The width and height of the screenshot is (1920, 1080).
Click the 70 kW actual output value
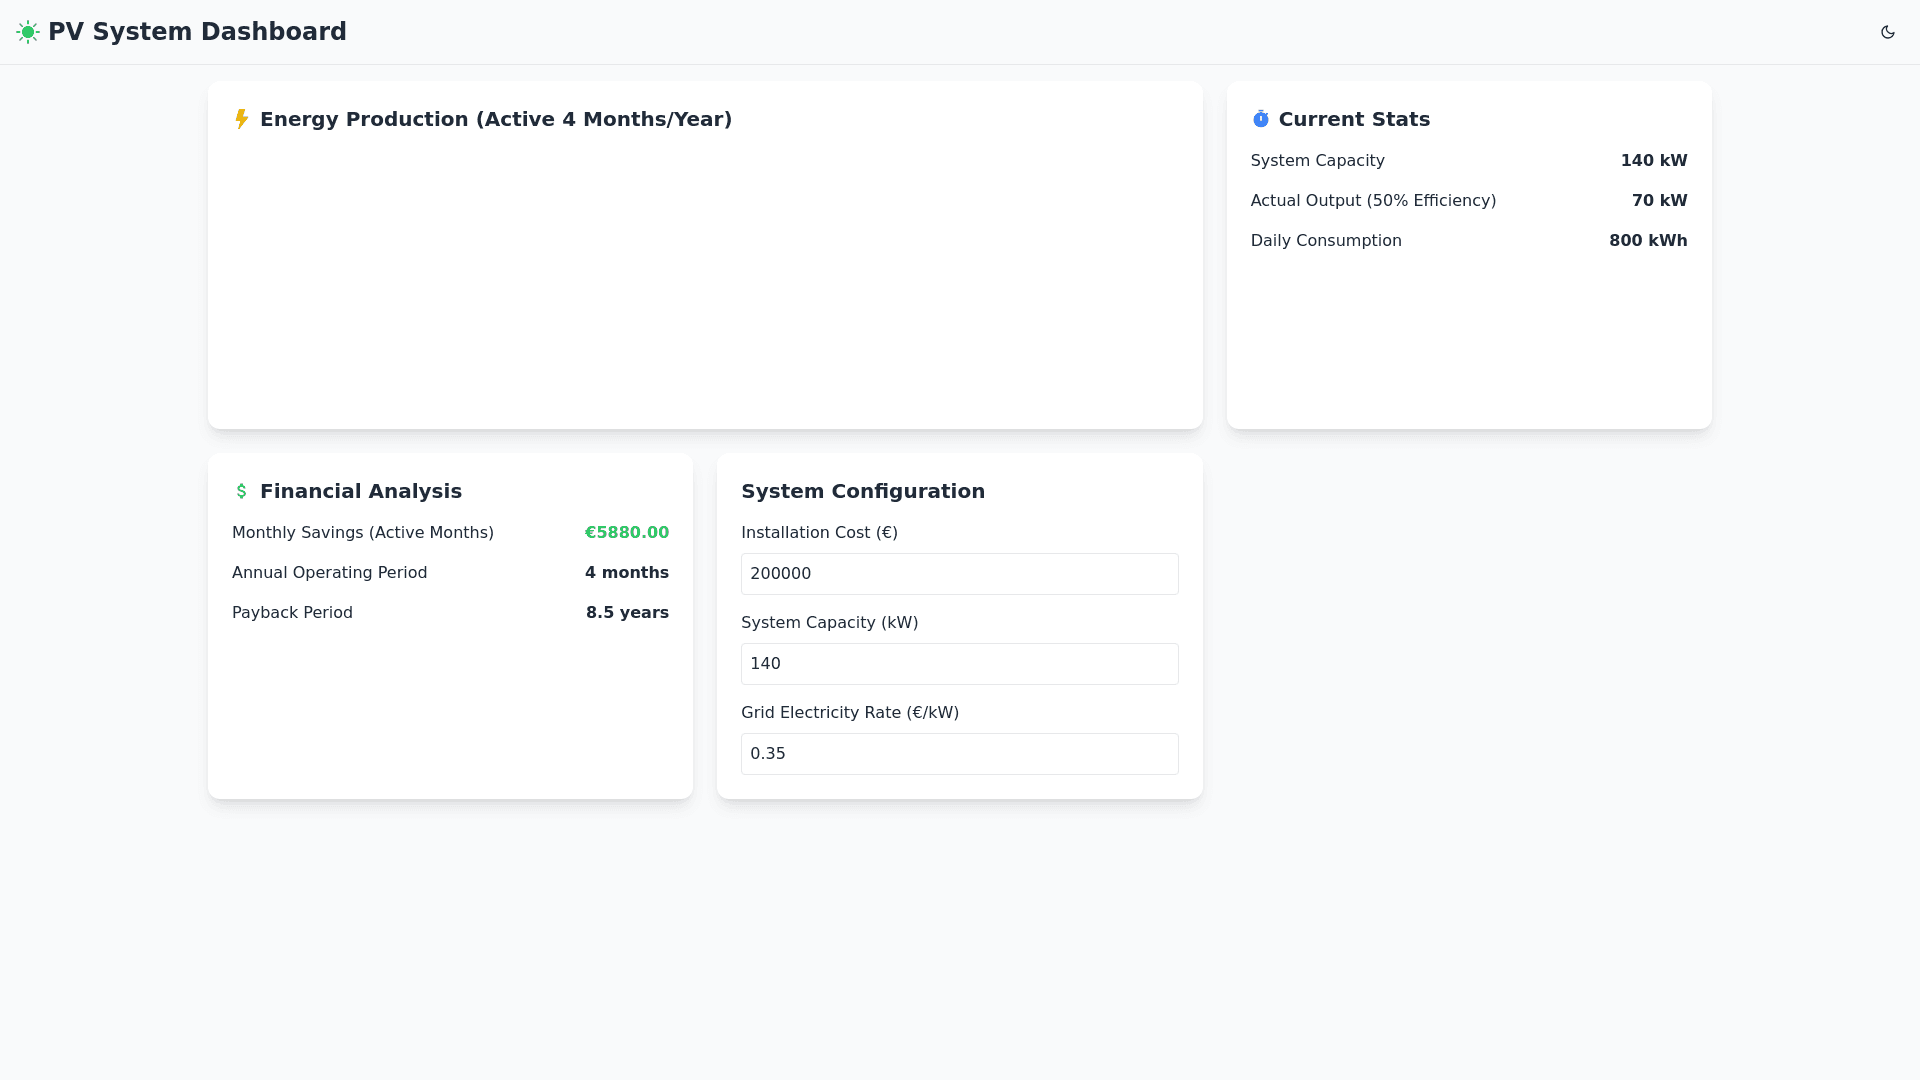pyautogui.click(x=1659, y=201)
